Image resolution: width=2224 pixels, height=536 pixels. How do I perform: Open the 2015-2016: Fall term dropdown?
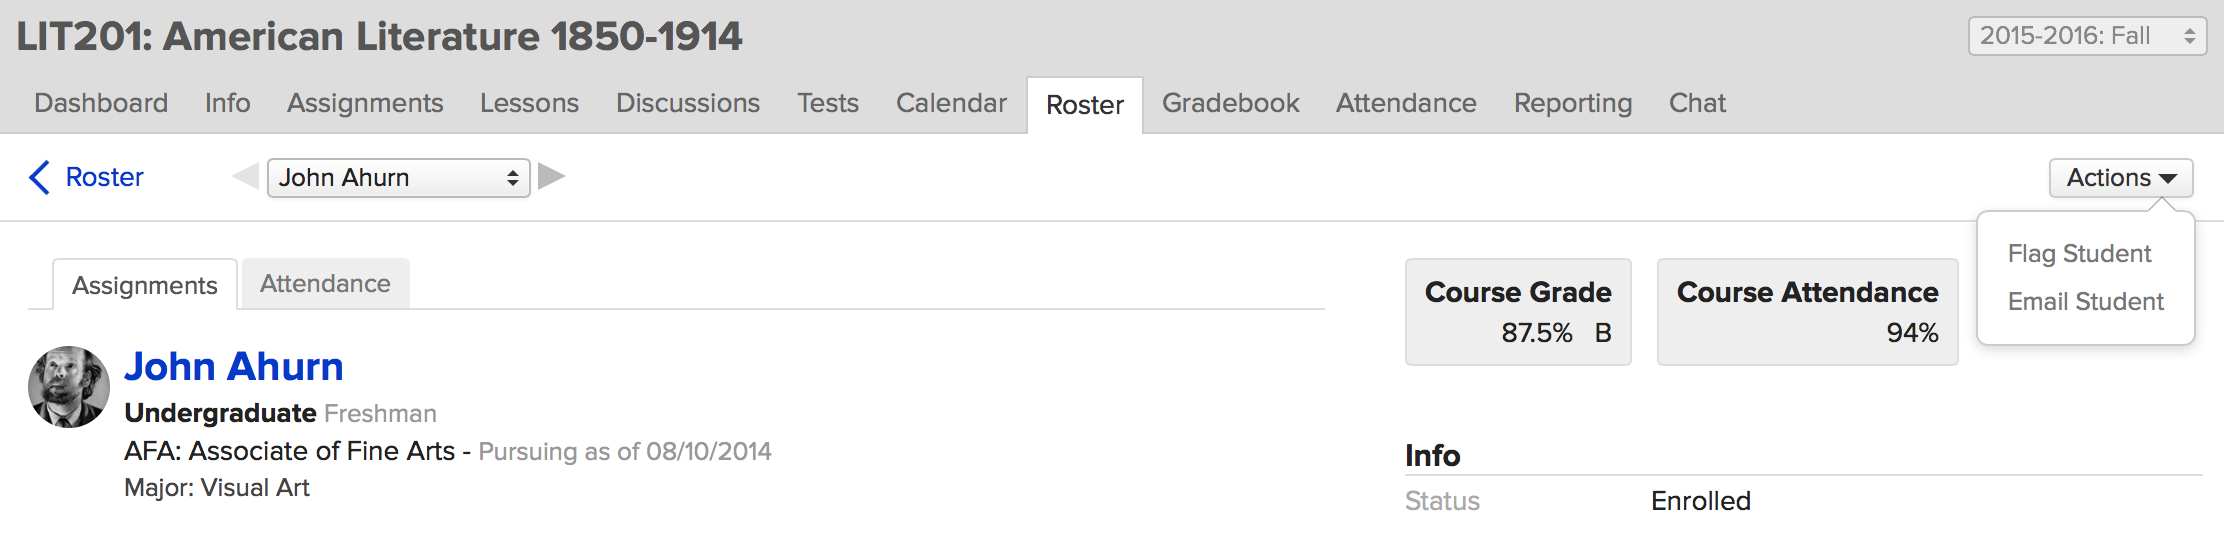tap(2087, 36)
